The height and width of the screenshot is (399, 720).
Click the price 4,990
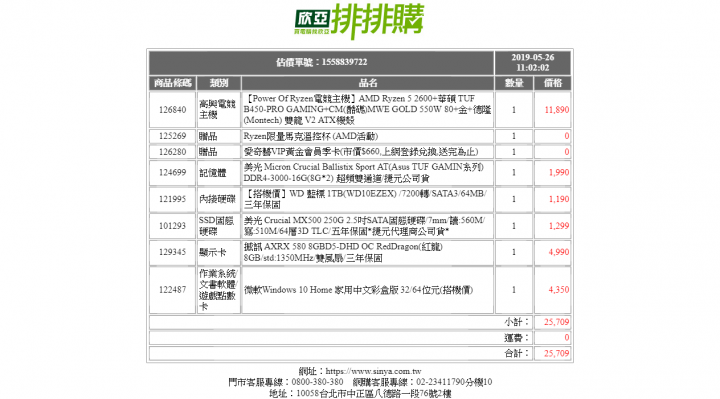pos(559,252)
